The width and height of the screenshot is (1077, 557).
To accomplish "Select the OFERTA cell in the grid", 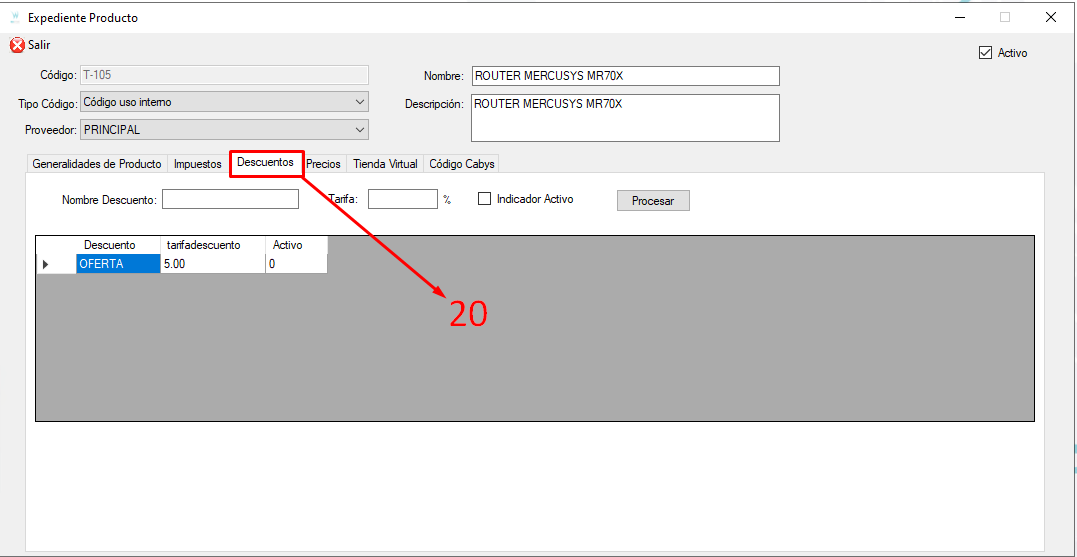I will click(x=118, y=264).
